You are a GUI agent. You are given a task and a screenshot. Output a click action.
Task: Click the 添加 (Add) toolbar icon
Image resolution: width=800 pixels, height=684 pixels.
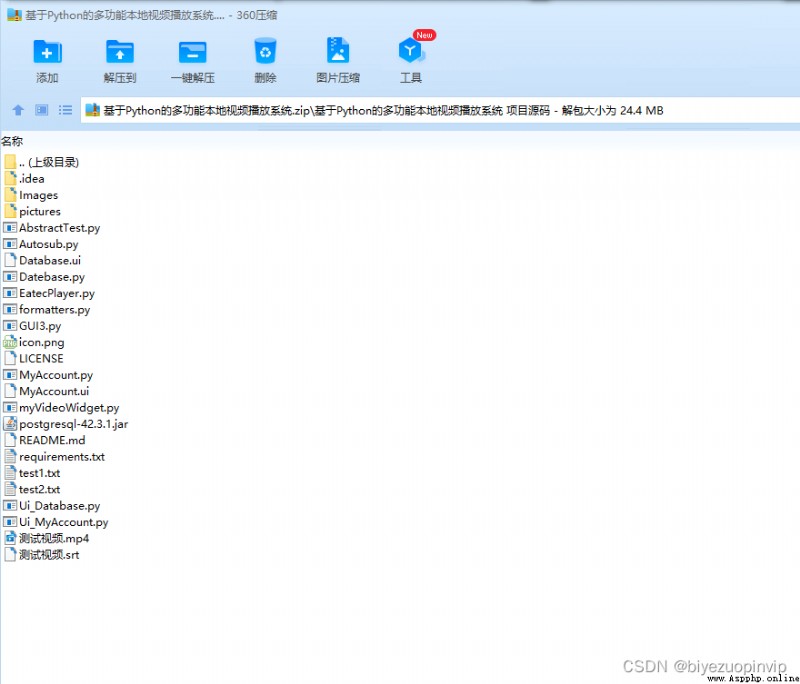coord(47,52)
